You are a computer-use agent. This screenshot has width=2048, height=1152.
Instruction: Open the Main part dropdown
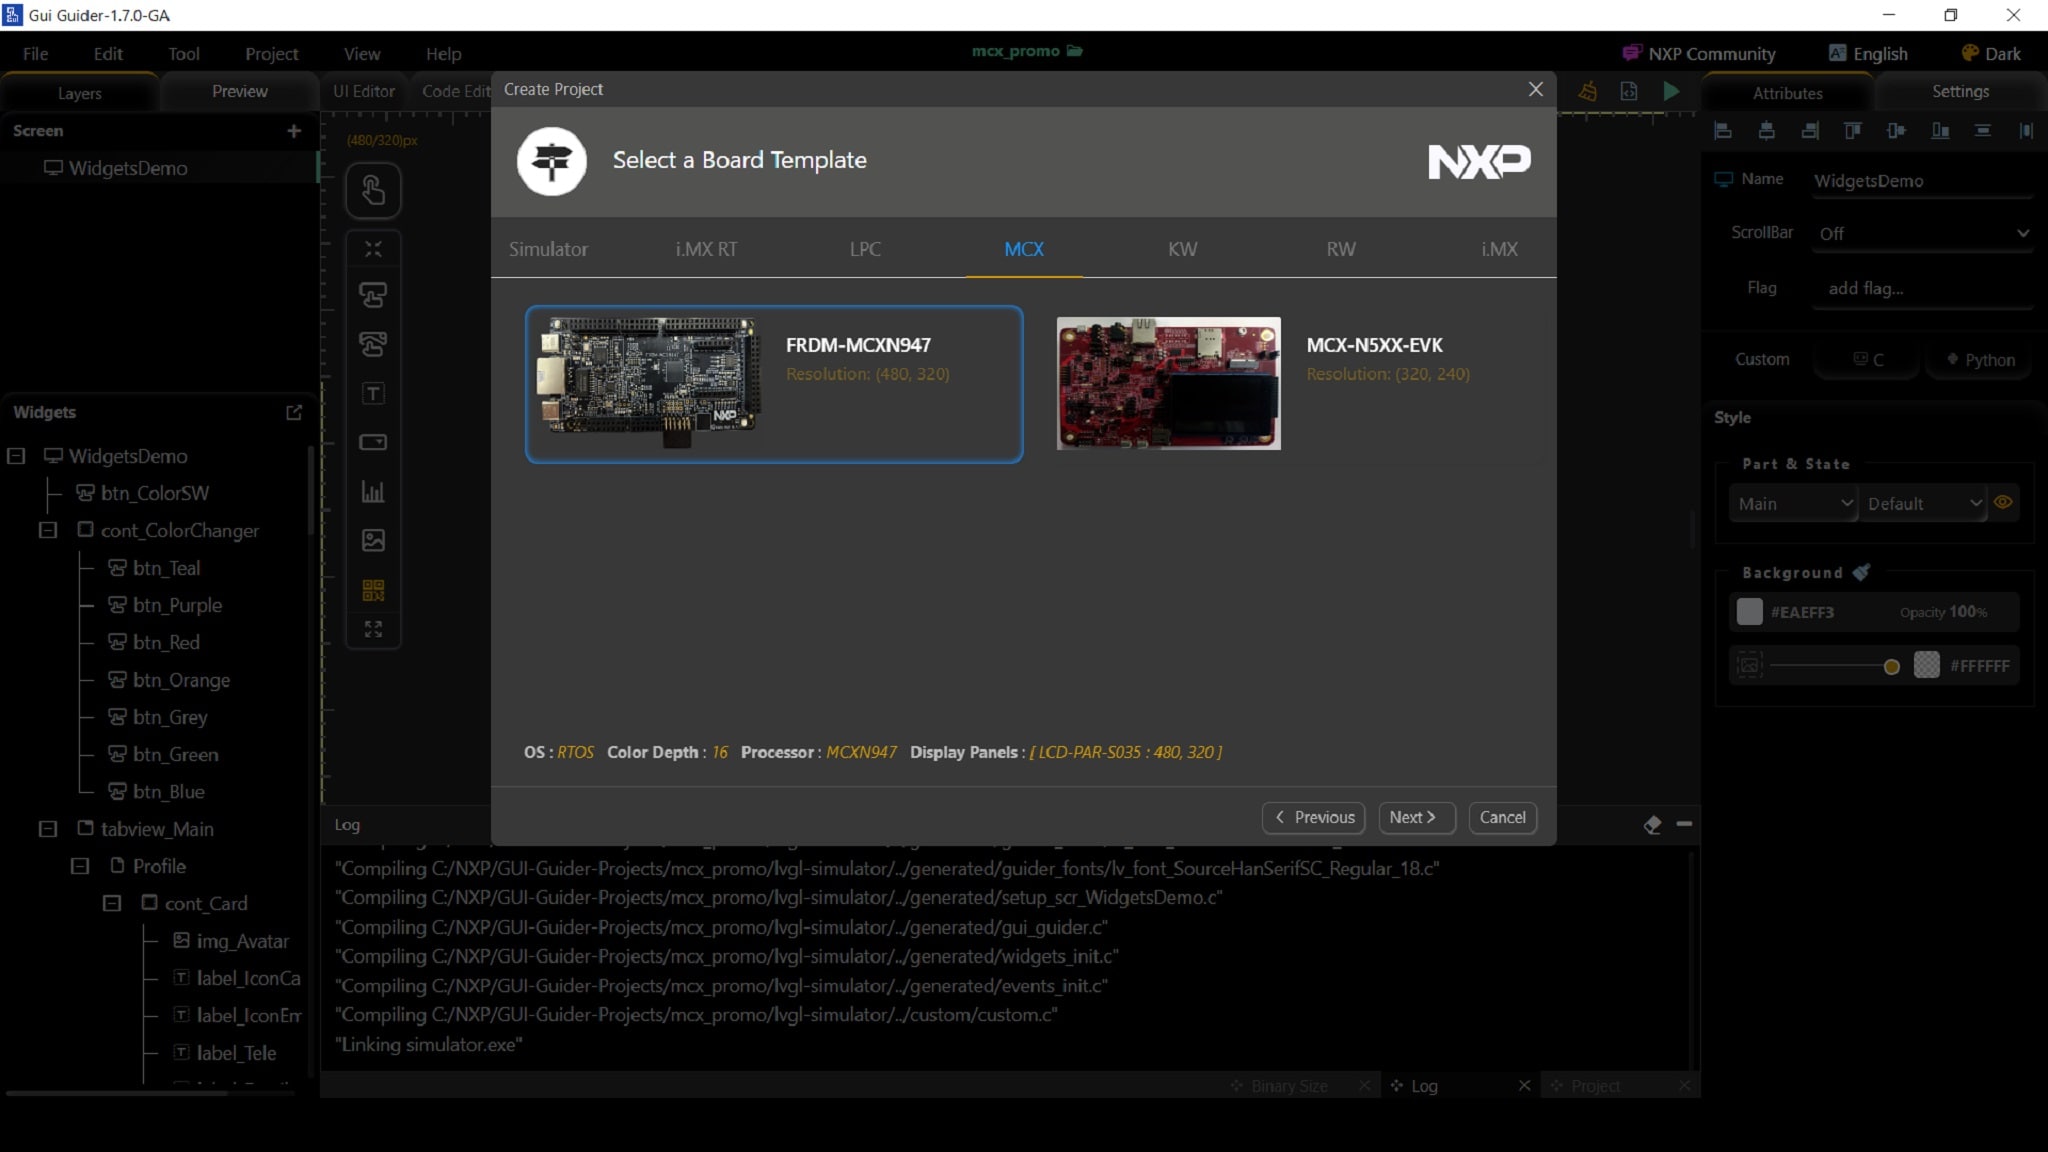[x=1794, y=504]
